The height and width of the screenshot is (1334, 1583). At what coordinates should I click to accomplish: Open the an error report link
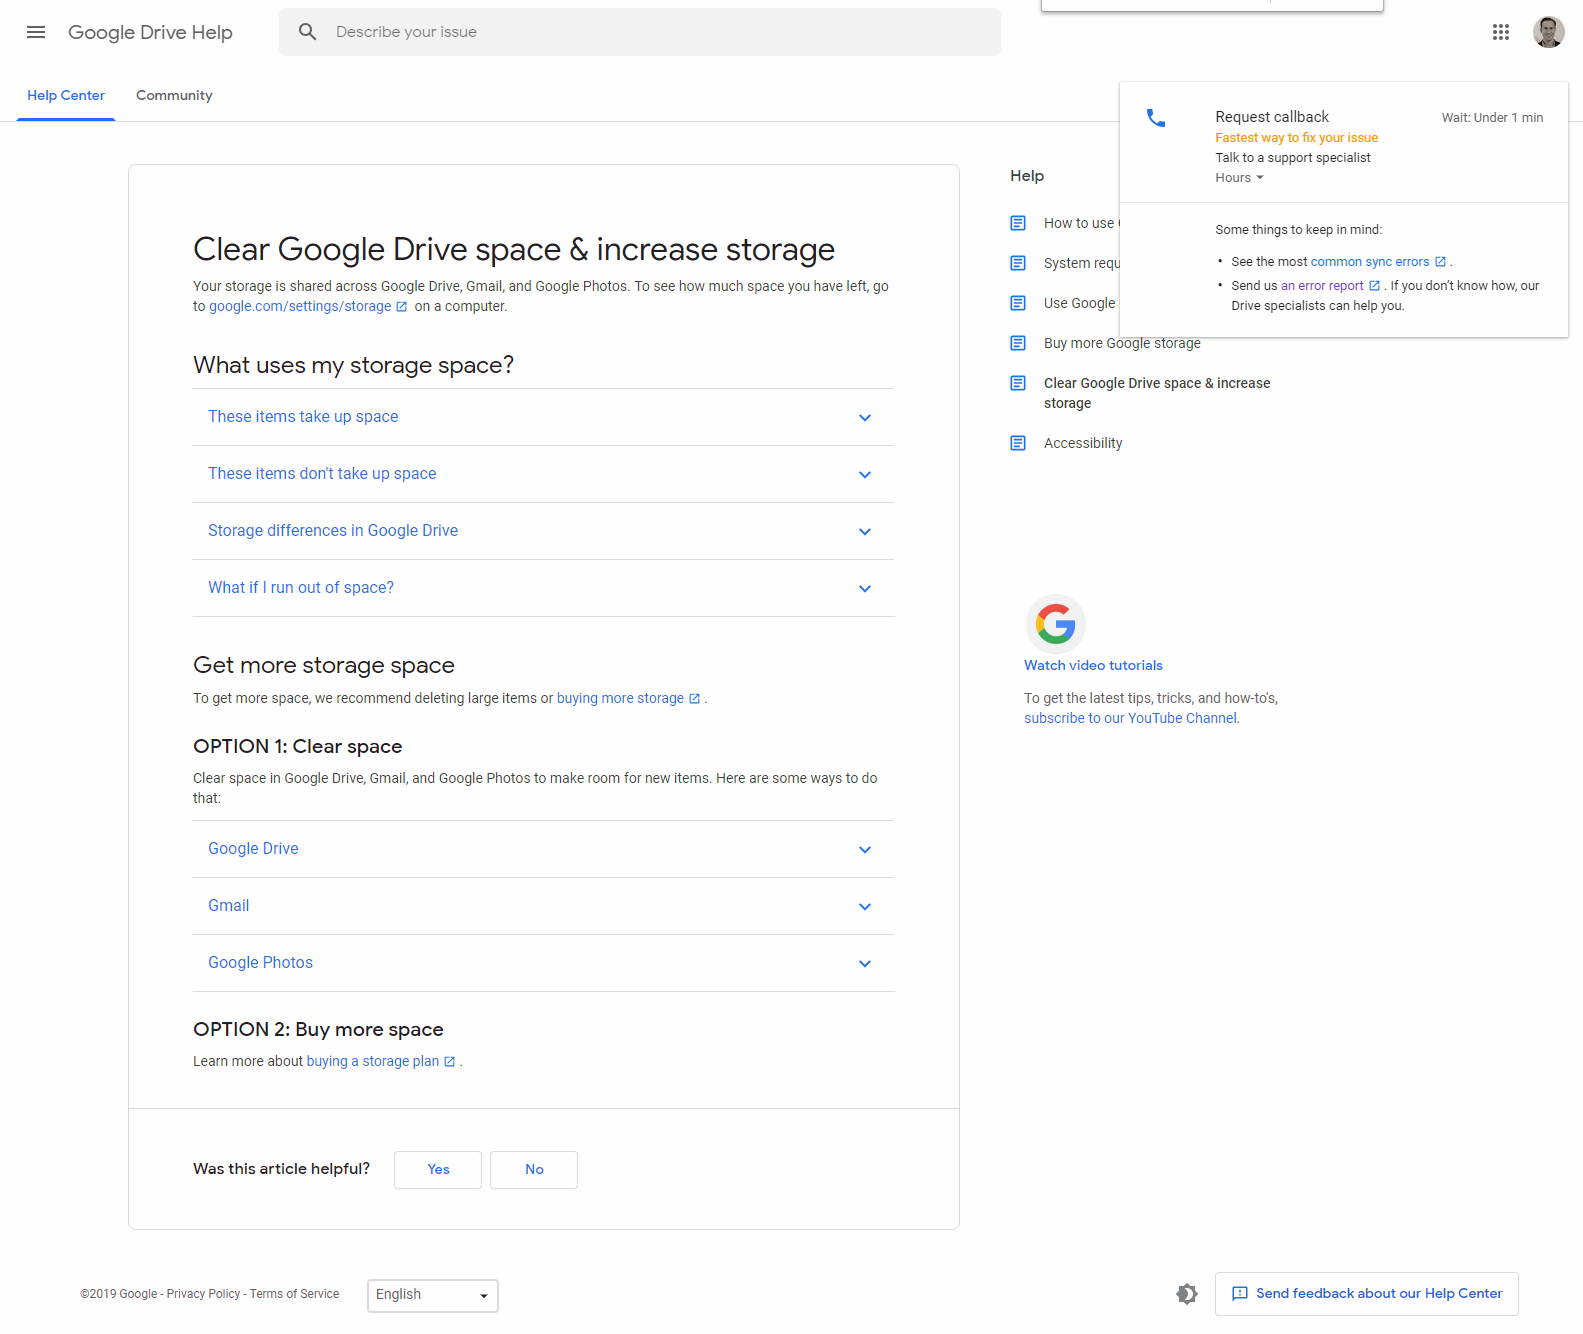click(1322, 286)
